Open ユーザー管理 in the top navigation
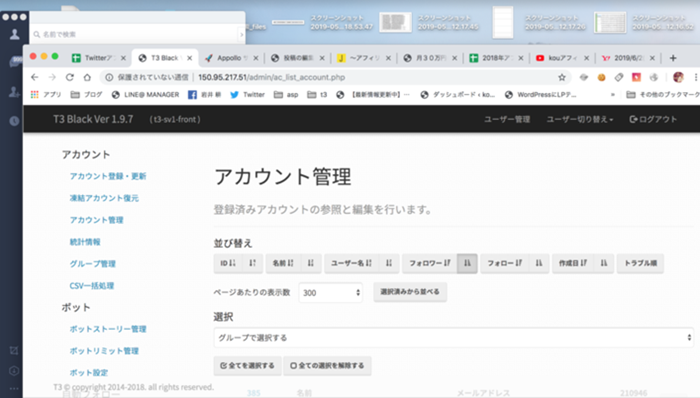Viewport: 700px width, 398px height. 507,119
